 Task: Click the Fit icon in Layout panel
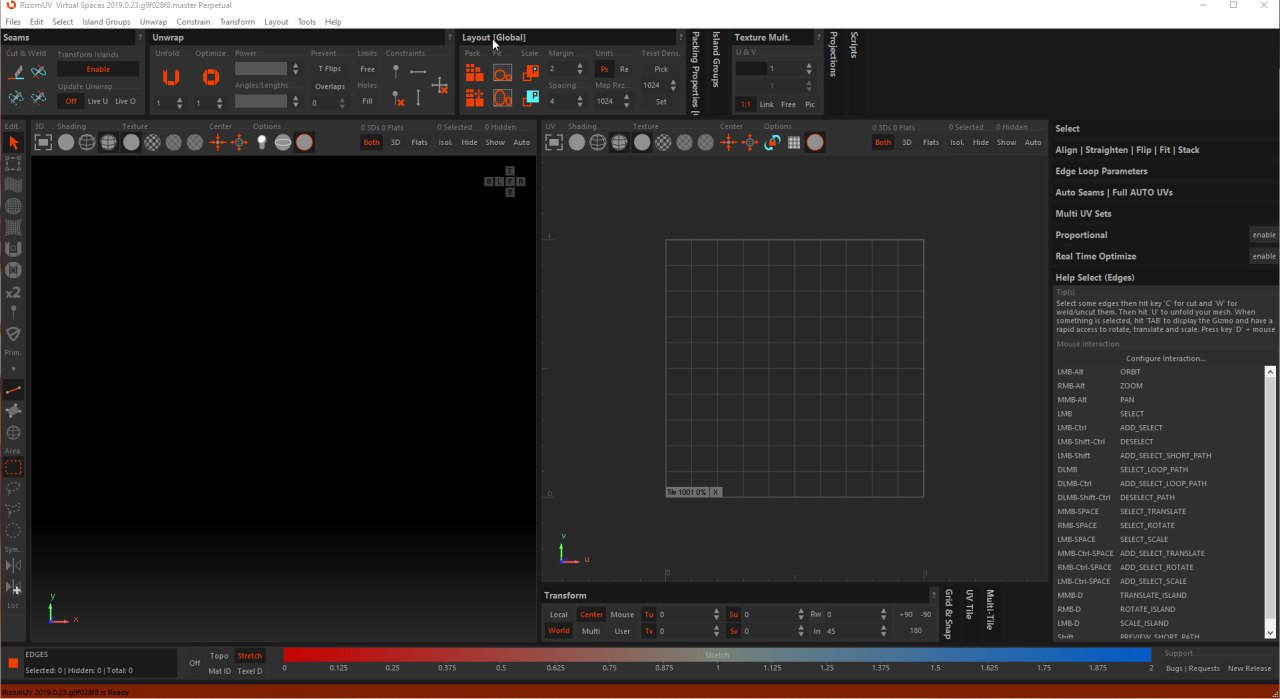(503, 72)
